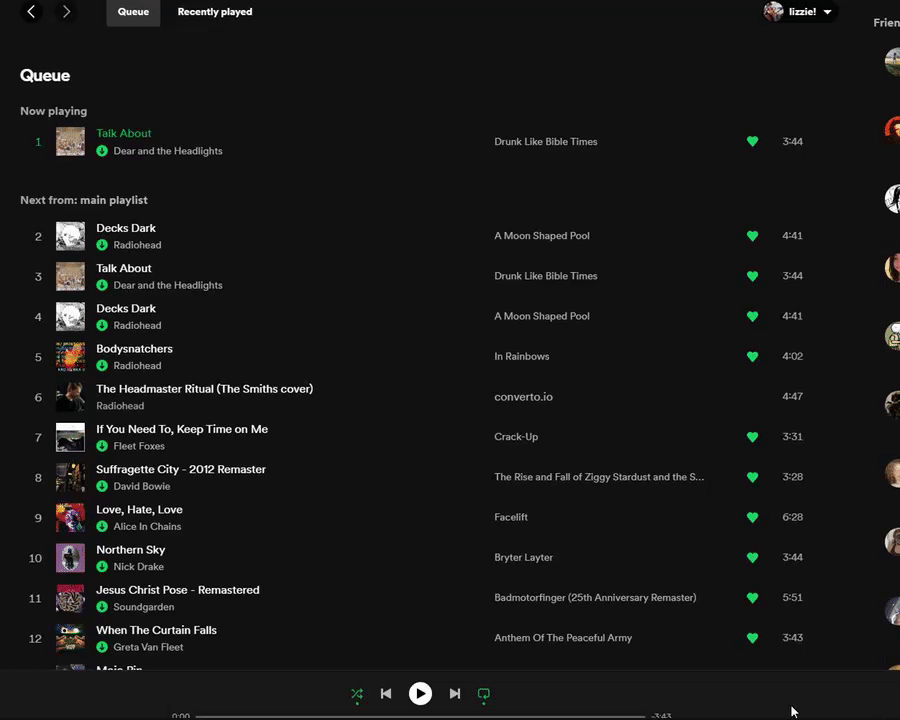
Task: Click the Love, Hate, Love album cover
Action: click(70, 517)
